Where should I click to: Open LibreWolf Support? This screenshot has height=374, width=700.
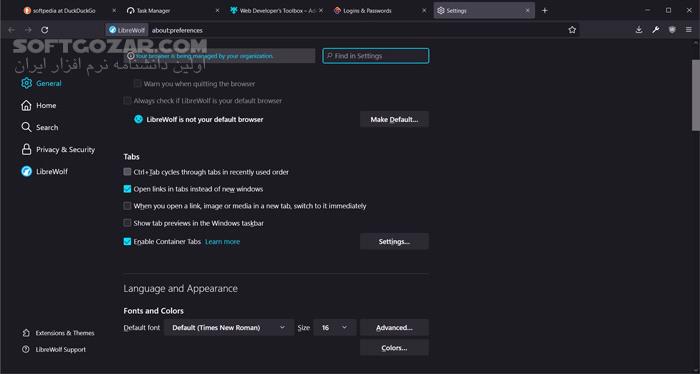click(x=54, y=349)
